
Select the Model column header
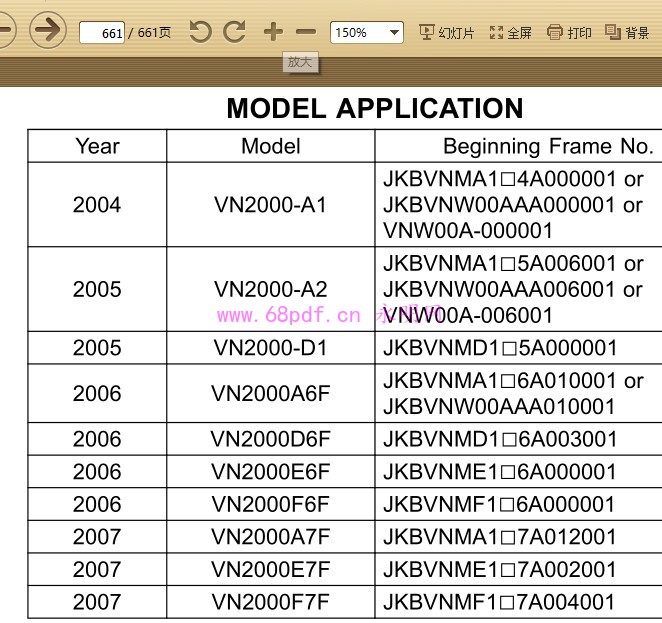[270, 146]
